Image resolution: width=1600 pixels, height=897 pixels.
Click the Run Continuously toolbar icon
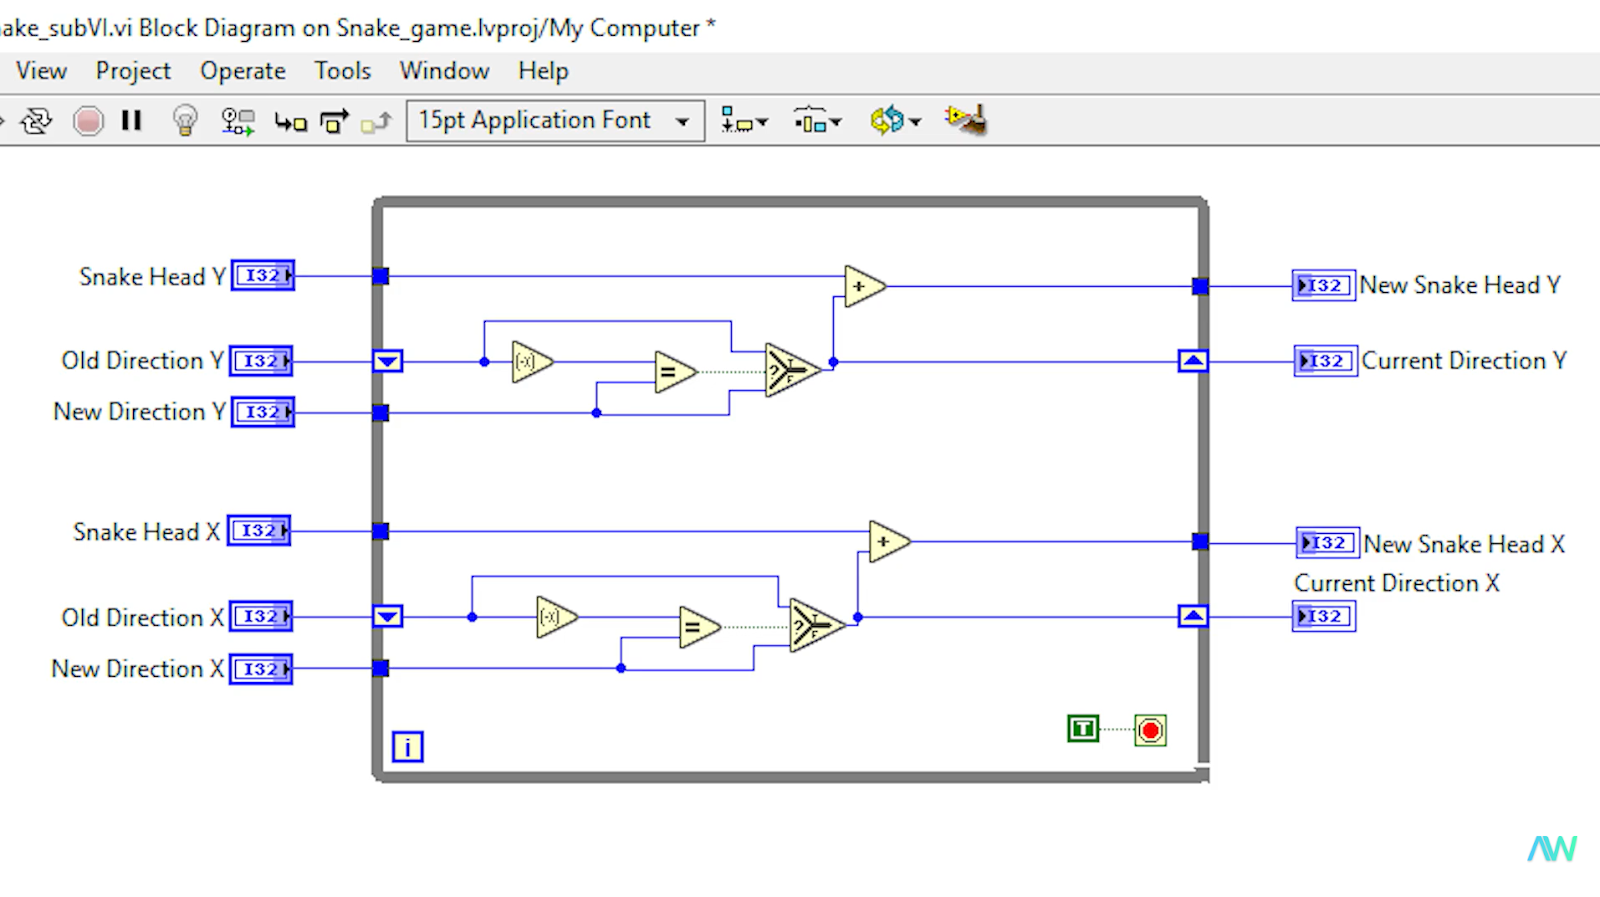[x=36, y=121]
